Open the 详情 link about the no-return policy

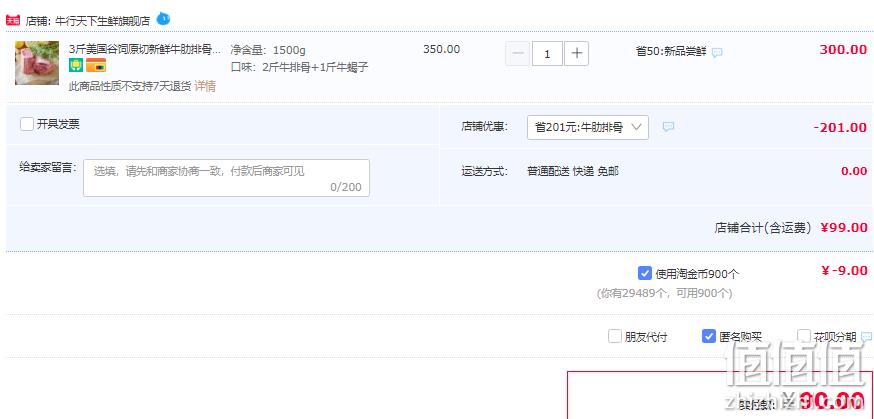pos(205,86)
